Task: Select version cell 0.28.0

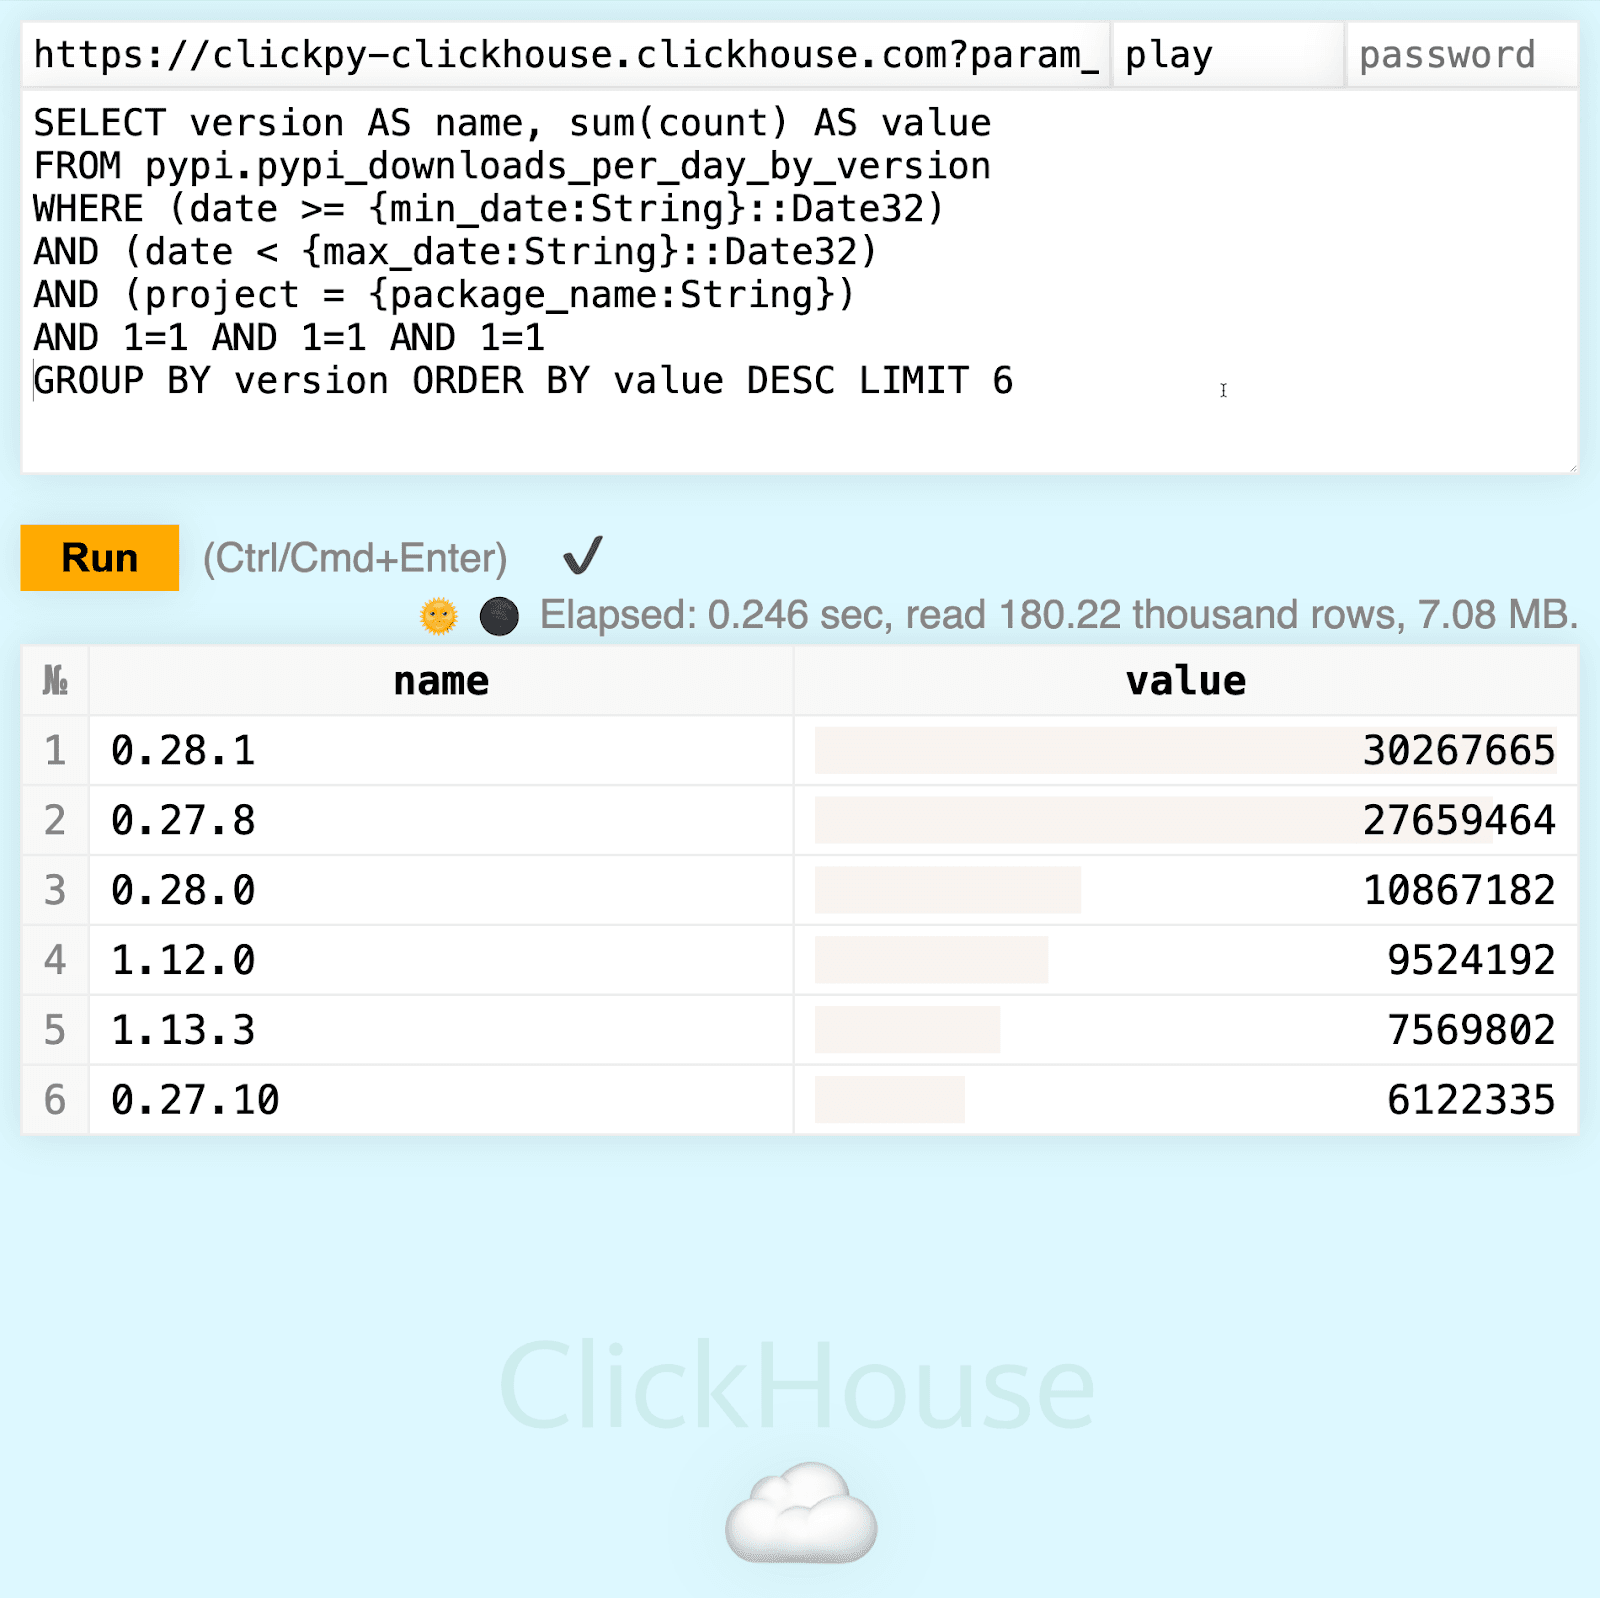Action: 441,890
